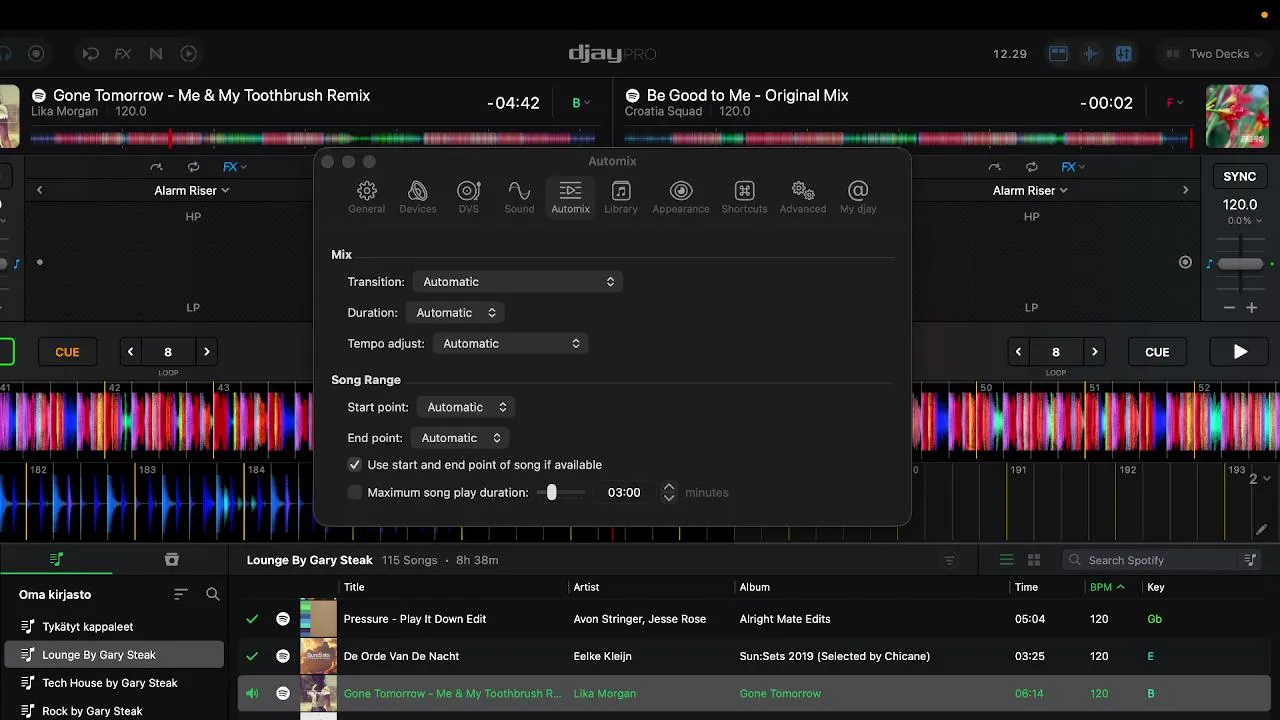Viewport: 1280px width, 720px height.
Task: Switch to the Sound preferences tab
Action: pyautogui.click(x=519, y=197)
